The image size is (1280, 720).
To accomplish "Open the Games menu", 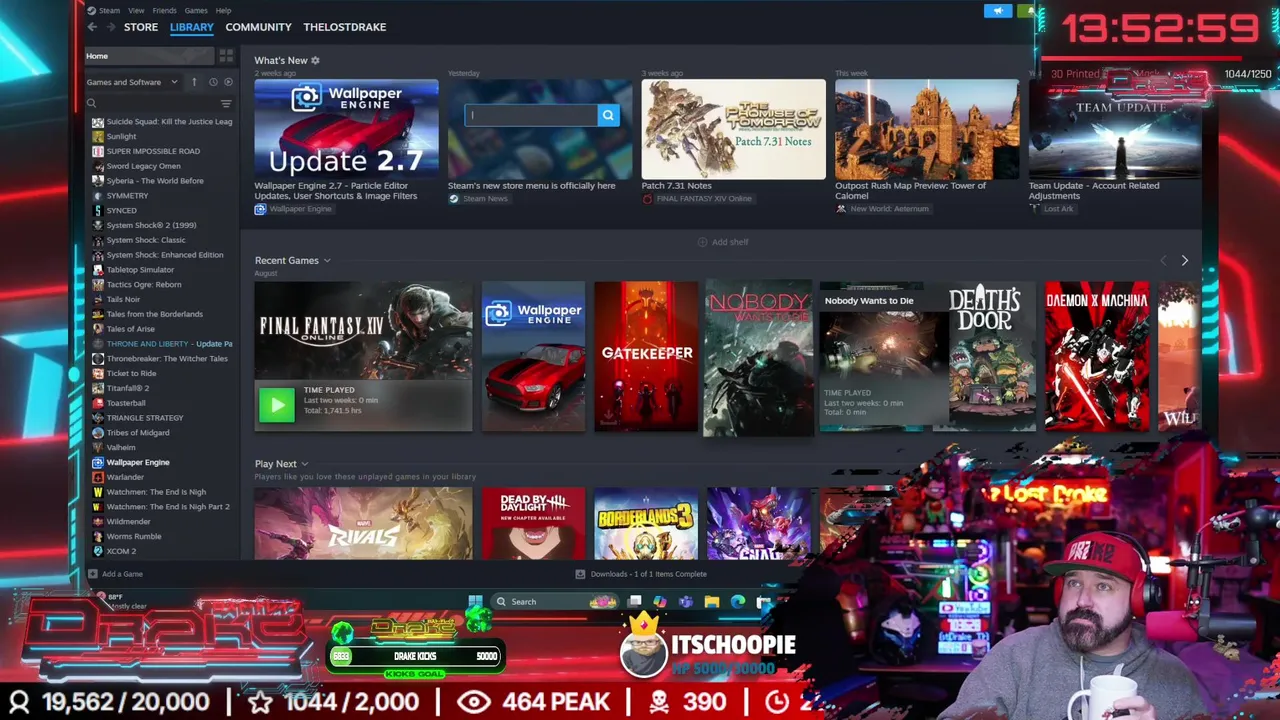I will (x=195, y=11).
